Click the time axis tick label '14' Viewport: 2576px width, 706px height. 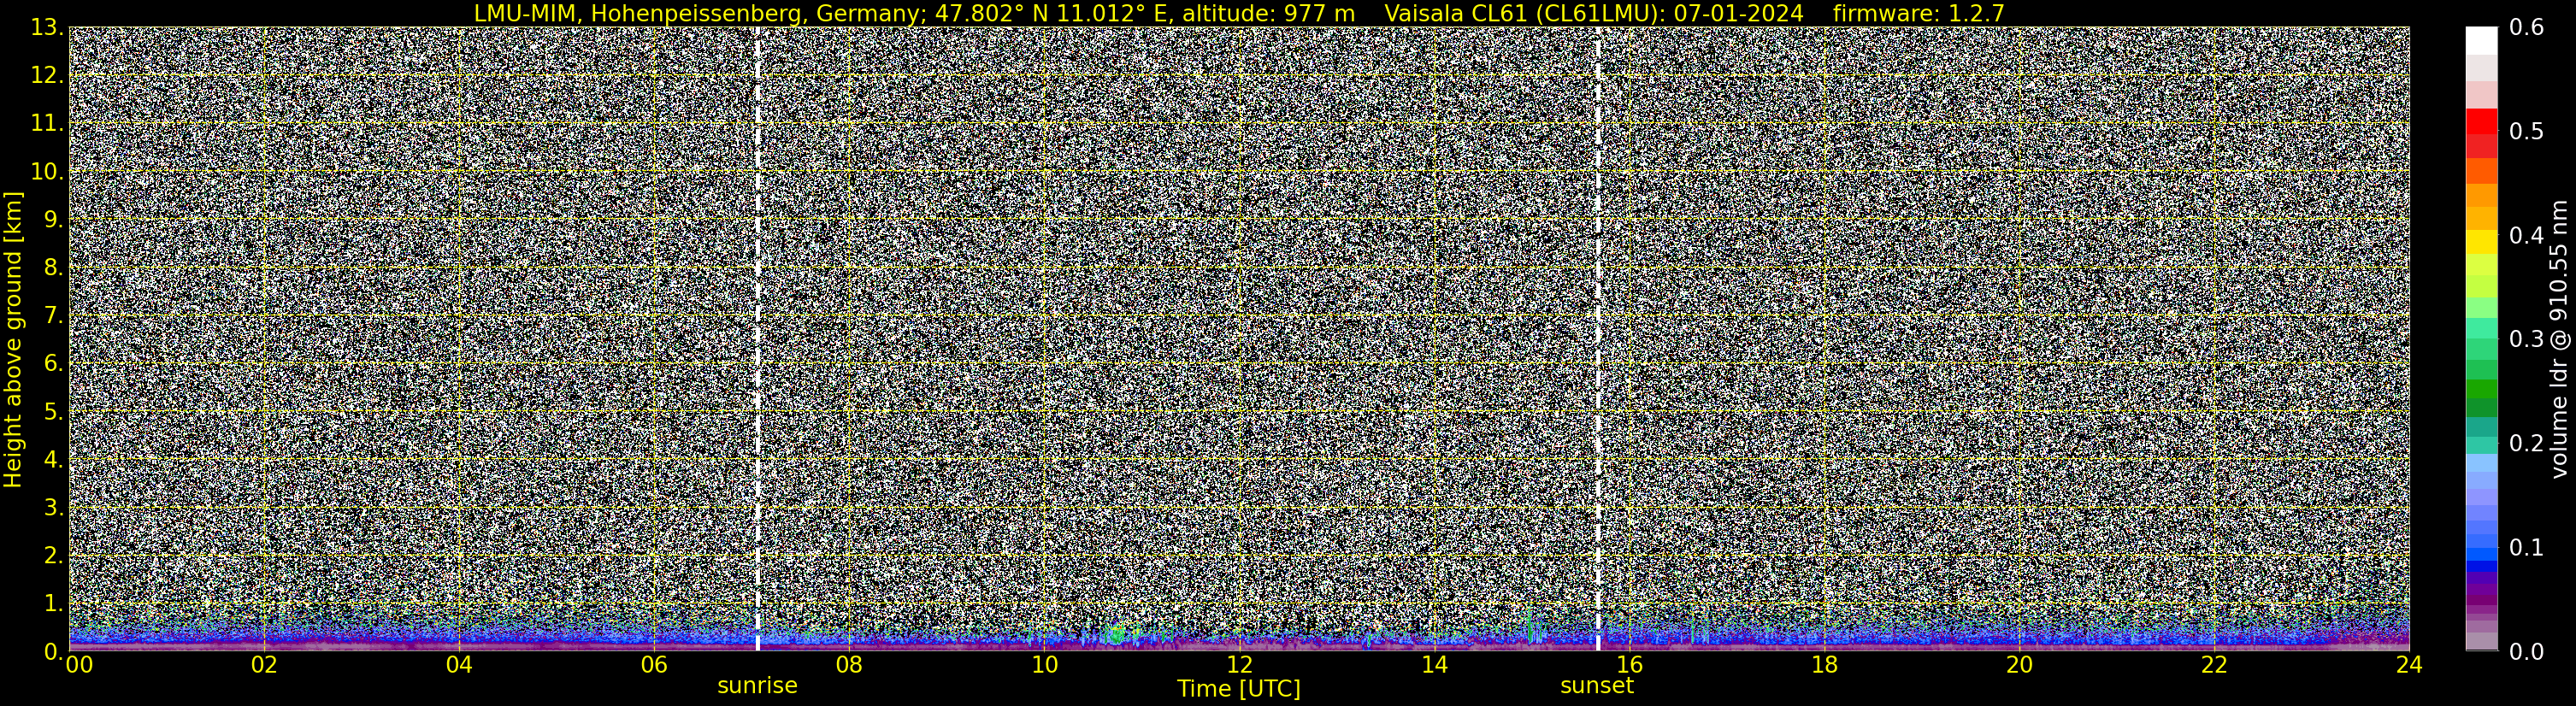point(1434,665)
